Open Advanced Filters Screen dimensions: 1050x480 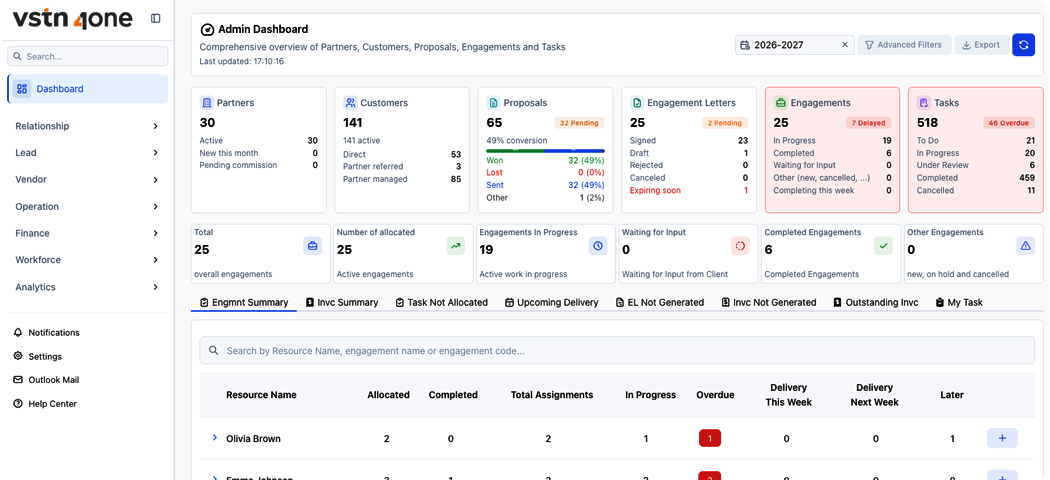(x=904, y=45)
